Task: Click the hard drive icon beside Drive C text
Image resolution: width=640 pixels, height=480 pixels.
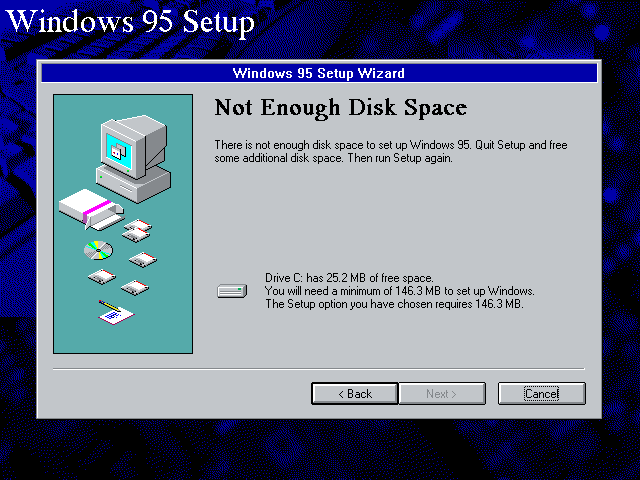Action: pos(232,291)
